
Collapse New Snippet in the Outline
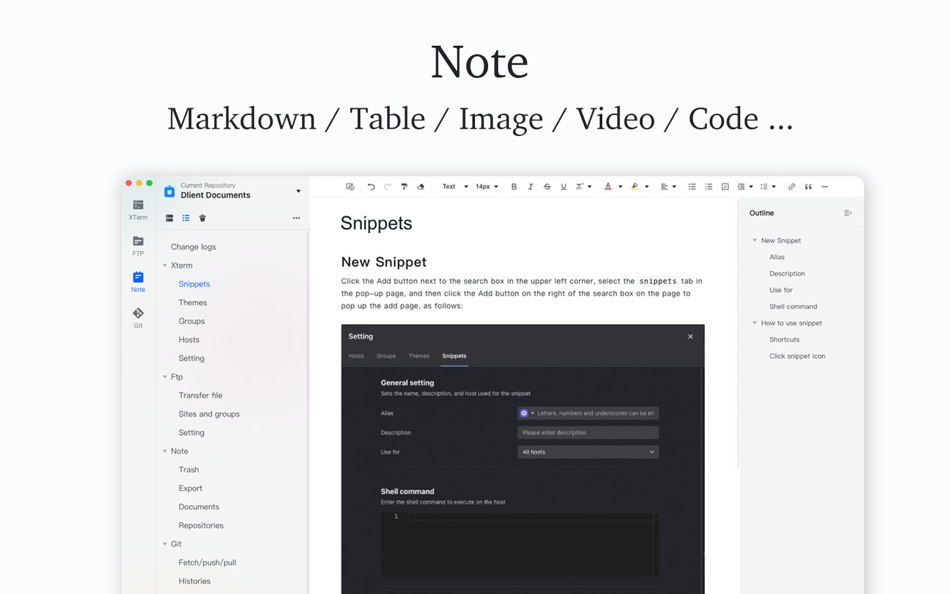754,241
